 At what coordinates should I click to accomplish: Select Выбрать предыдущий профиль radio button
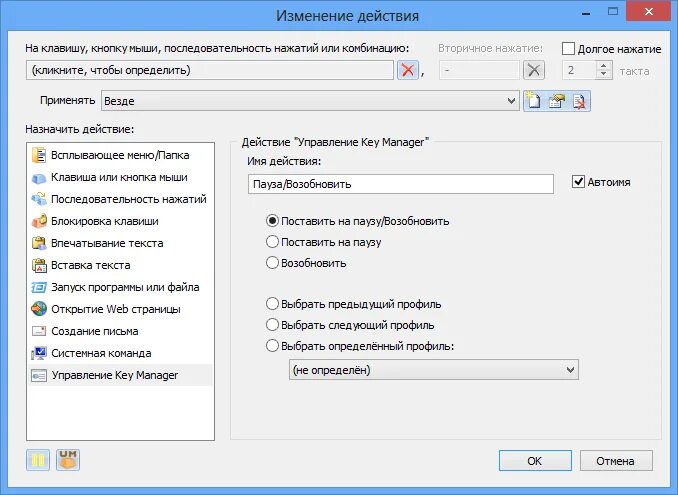[272, 303]
